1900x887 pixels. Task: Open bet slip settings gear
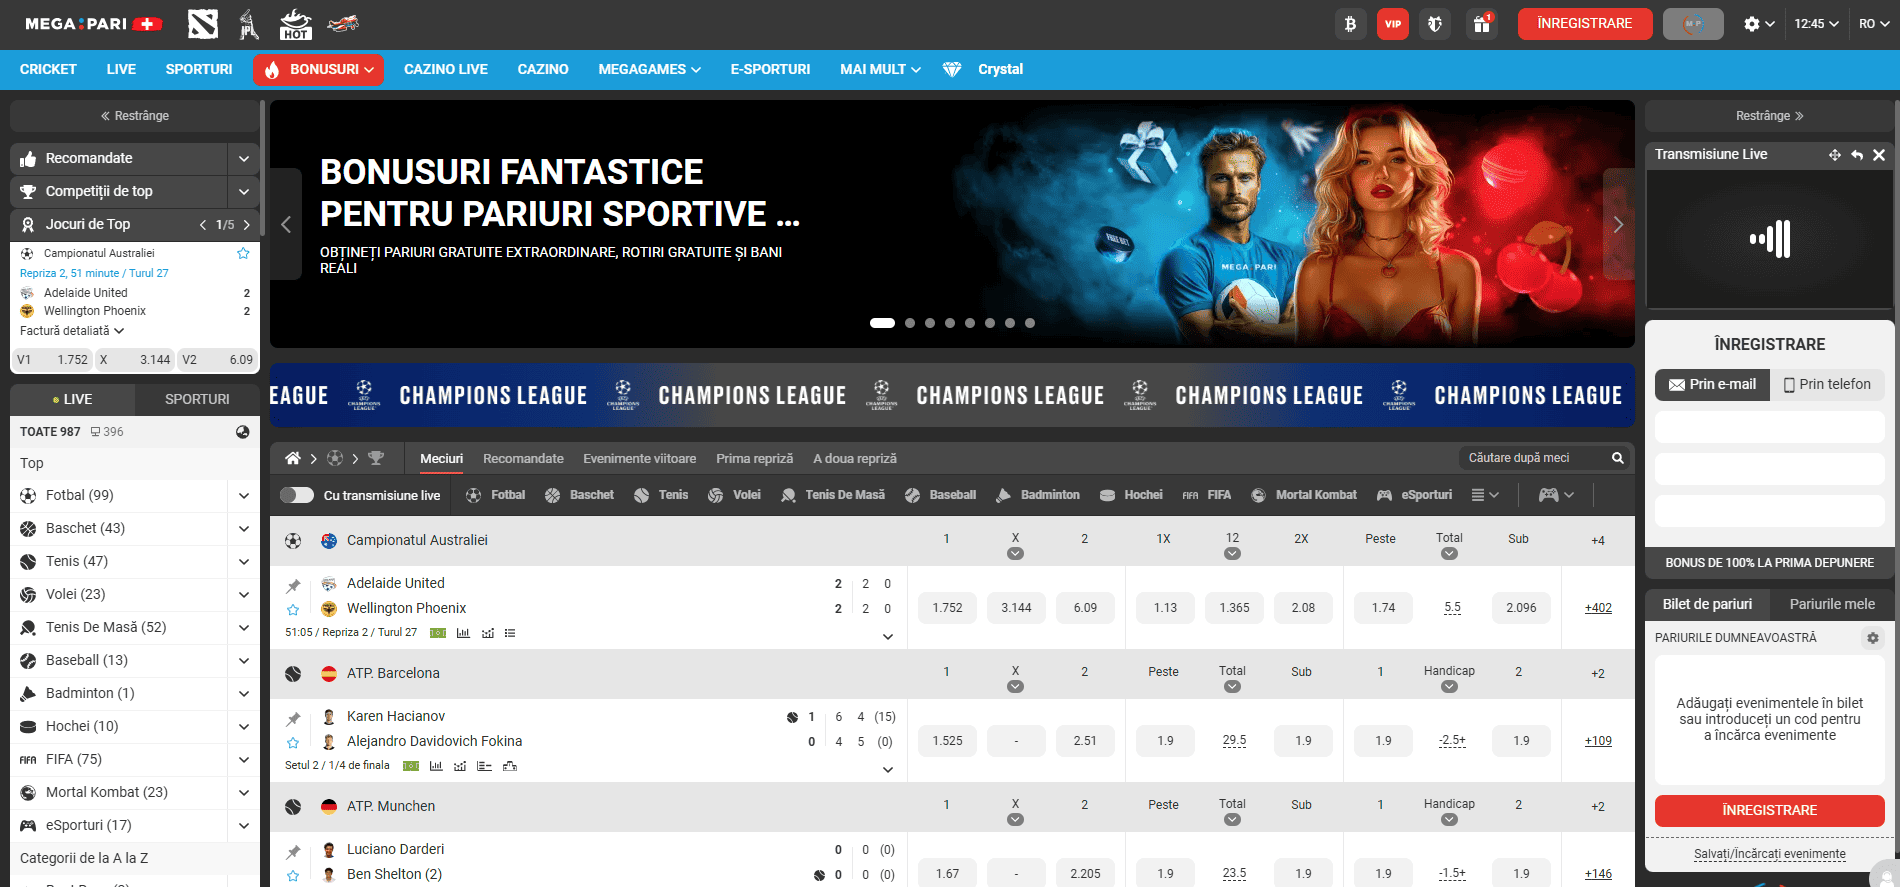pyautogui.click(x=1872, y=638)
